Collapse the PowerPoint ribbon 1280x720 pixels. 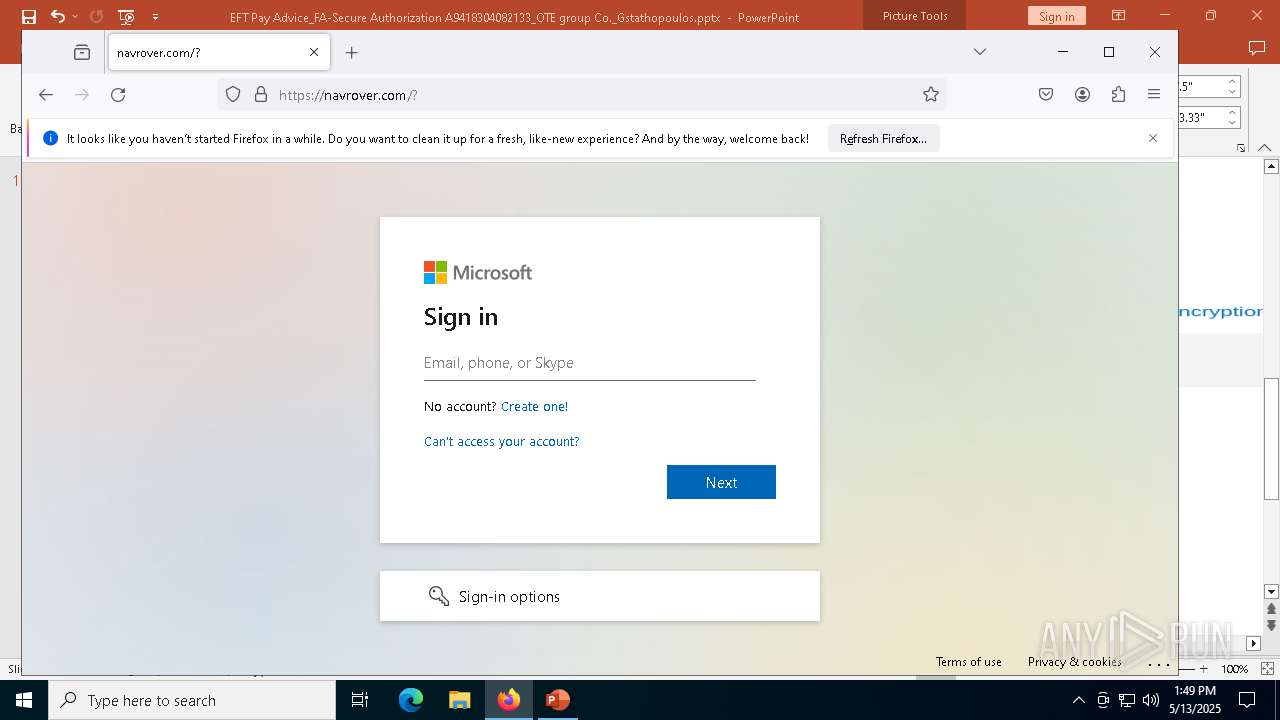click(x=1267, y=148)
